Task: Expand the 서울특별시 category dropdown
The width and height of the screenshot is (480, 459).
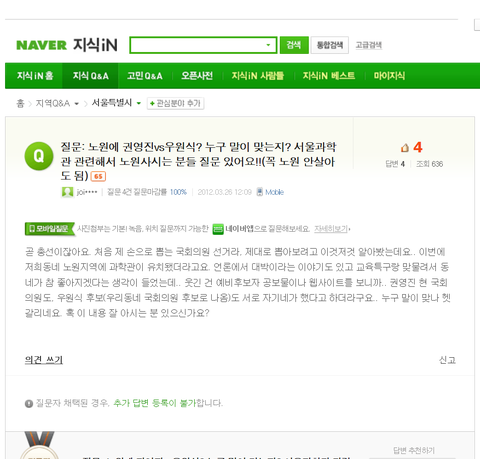Action: pyautogui.click(x=139, y=103)
